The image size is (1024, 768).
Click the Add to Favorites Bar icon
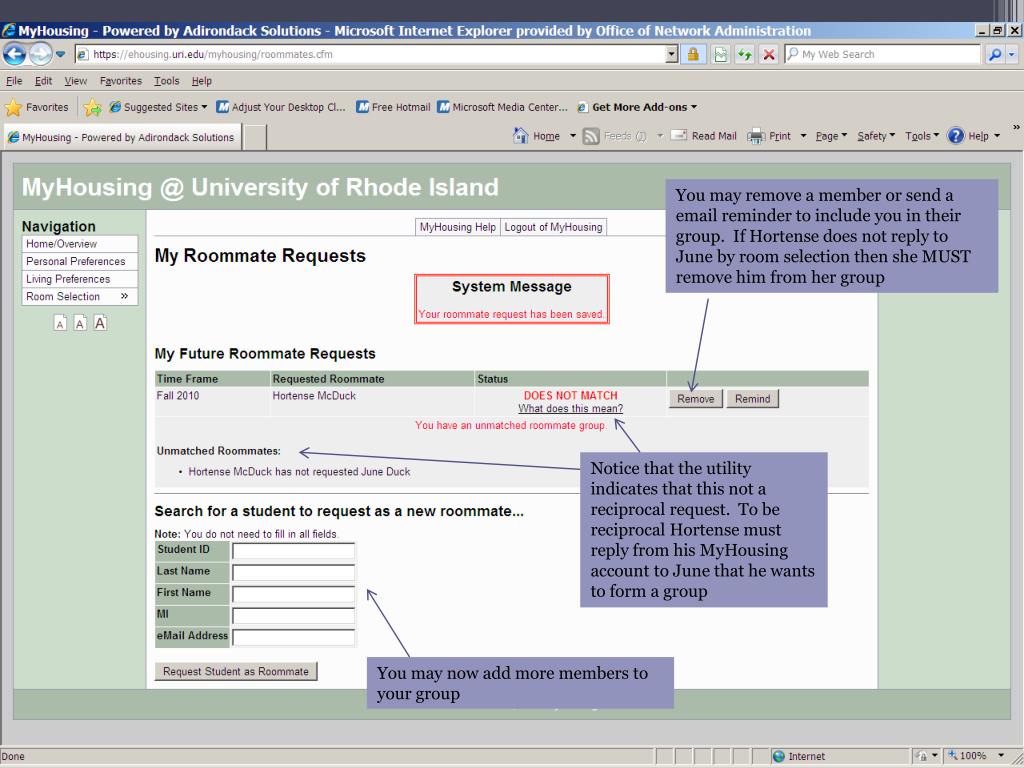click(x=92, y=107)
